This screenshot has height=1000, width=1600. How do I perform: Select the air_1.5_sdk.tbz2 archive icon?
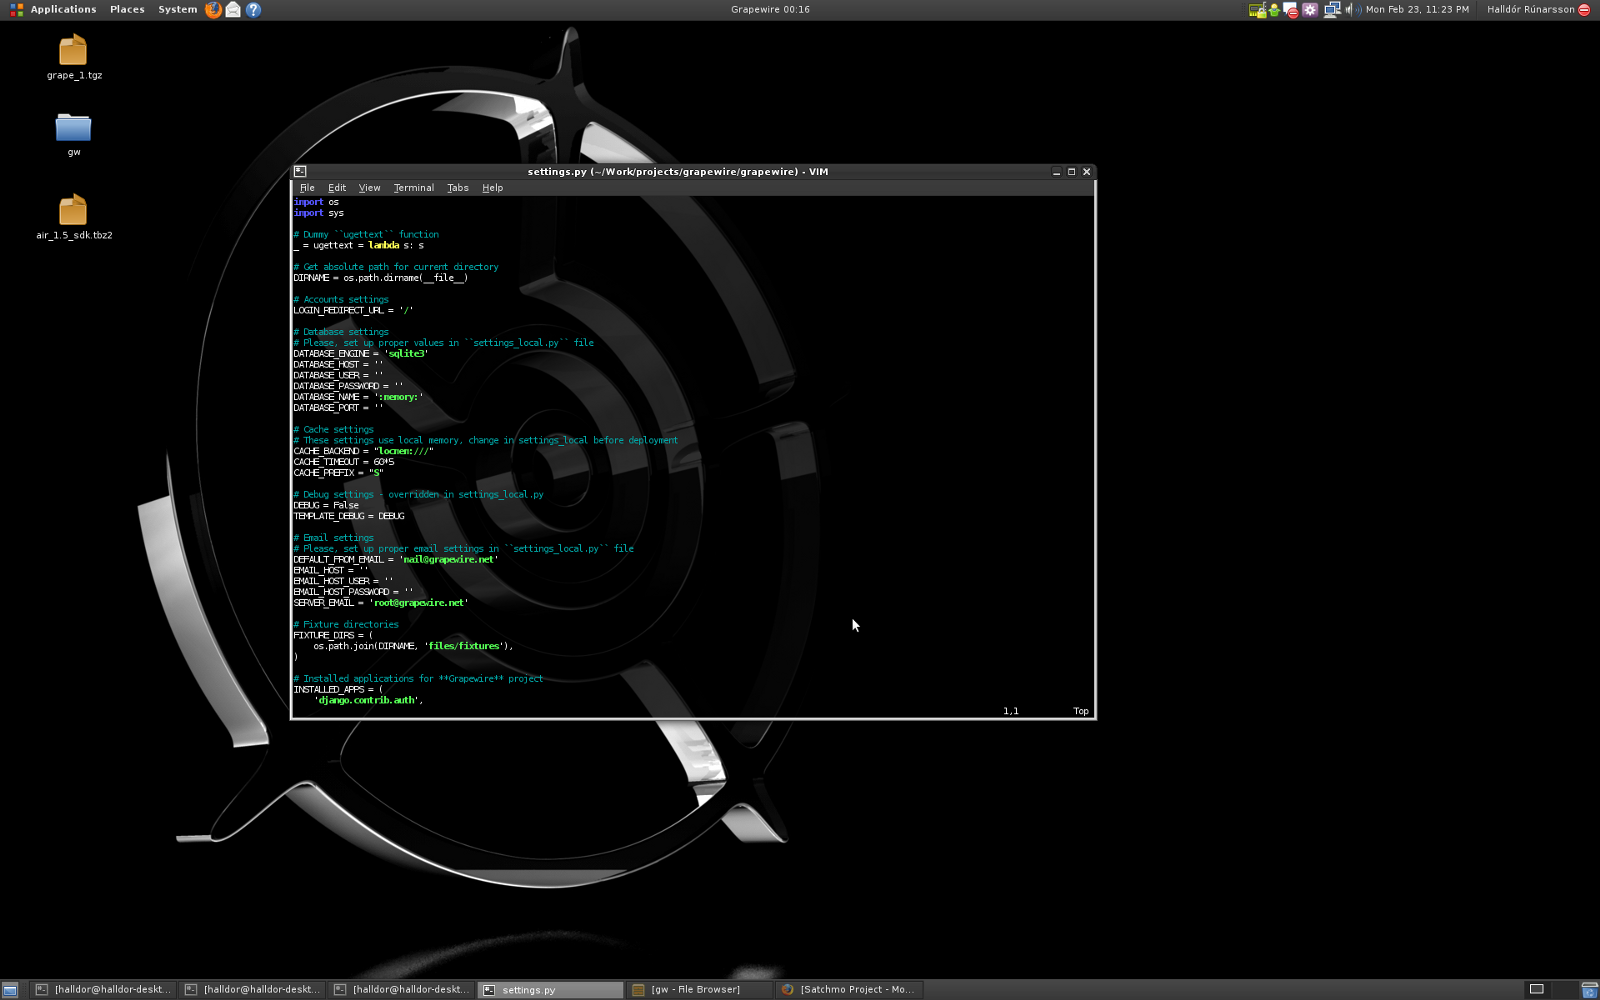coord(73,211)
